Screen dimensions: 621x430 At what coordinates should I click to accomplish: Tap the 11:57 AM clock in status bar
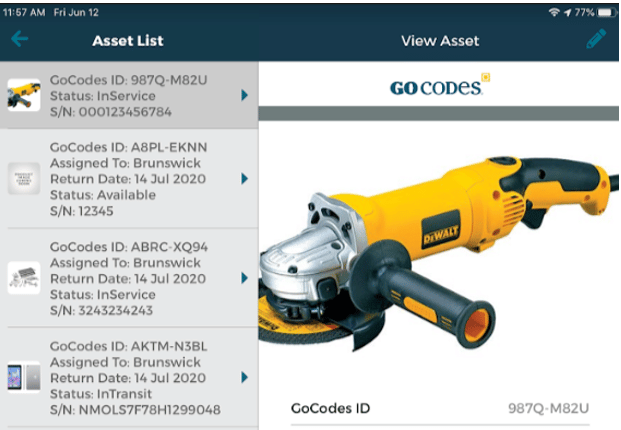tap(24, 13)
